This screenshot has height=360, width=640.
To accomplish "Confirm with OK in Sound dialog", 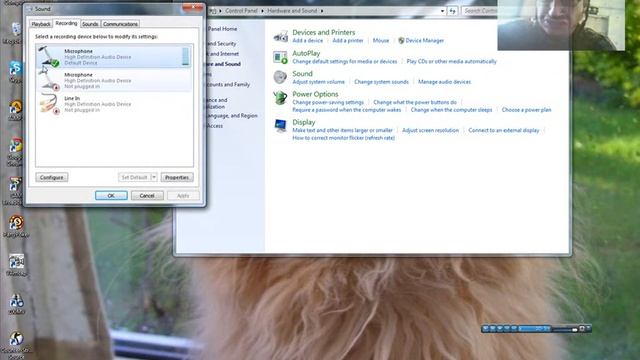I will point(111,196).
